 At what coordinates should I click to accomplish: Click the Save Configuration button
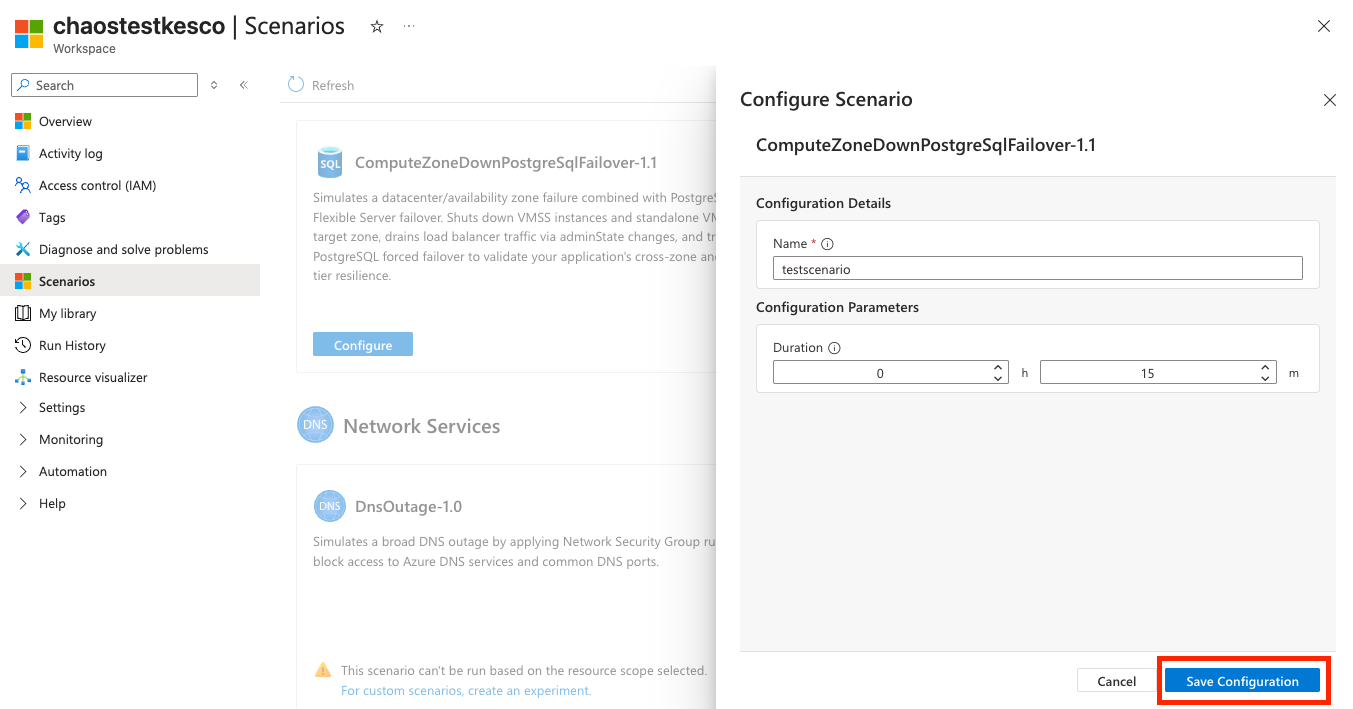1242,681
